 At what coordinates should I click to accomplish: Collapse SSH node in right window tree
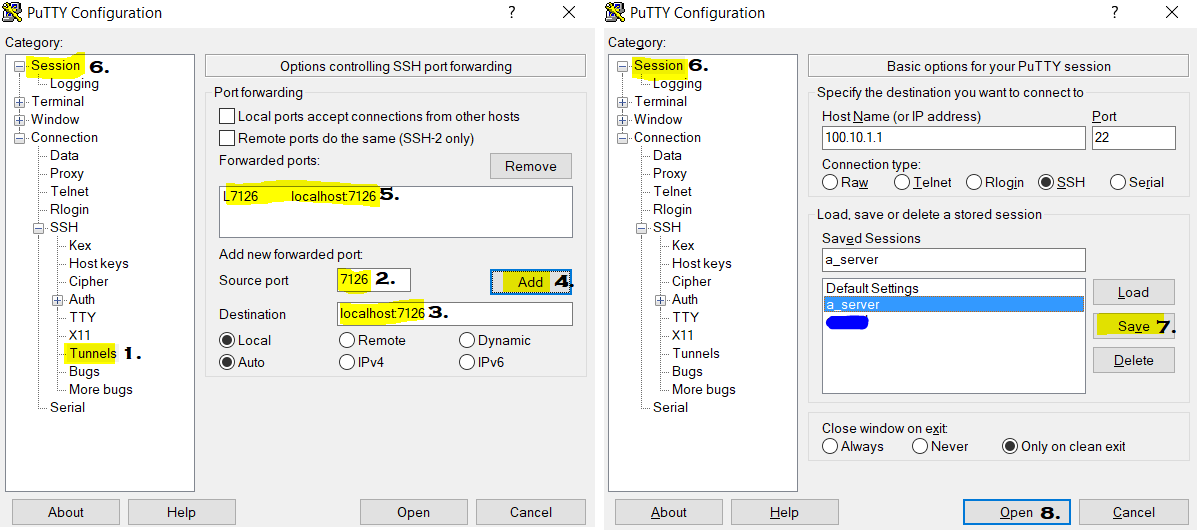[641, 228]
